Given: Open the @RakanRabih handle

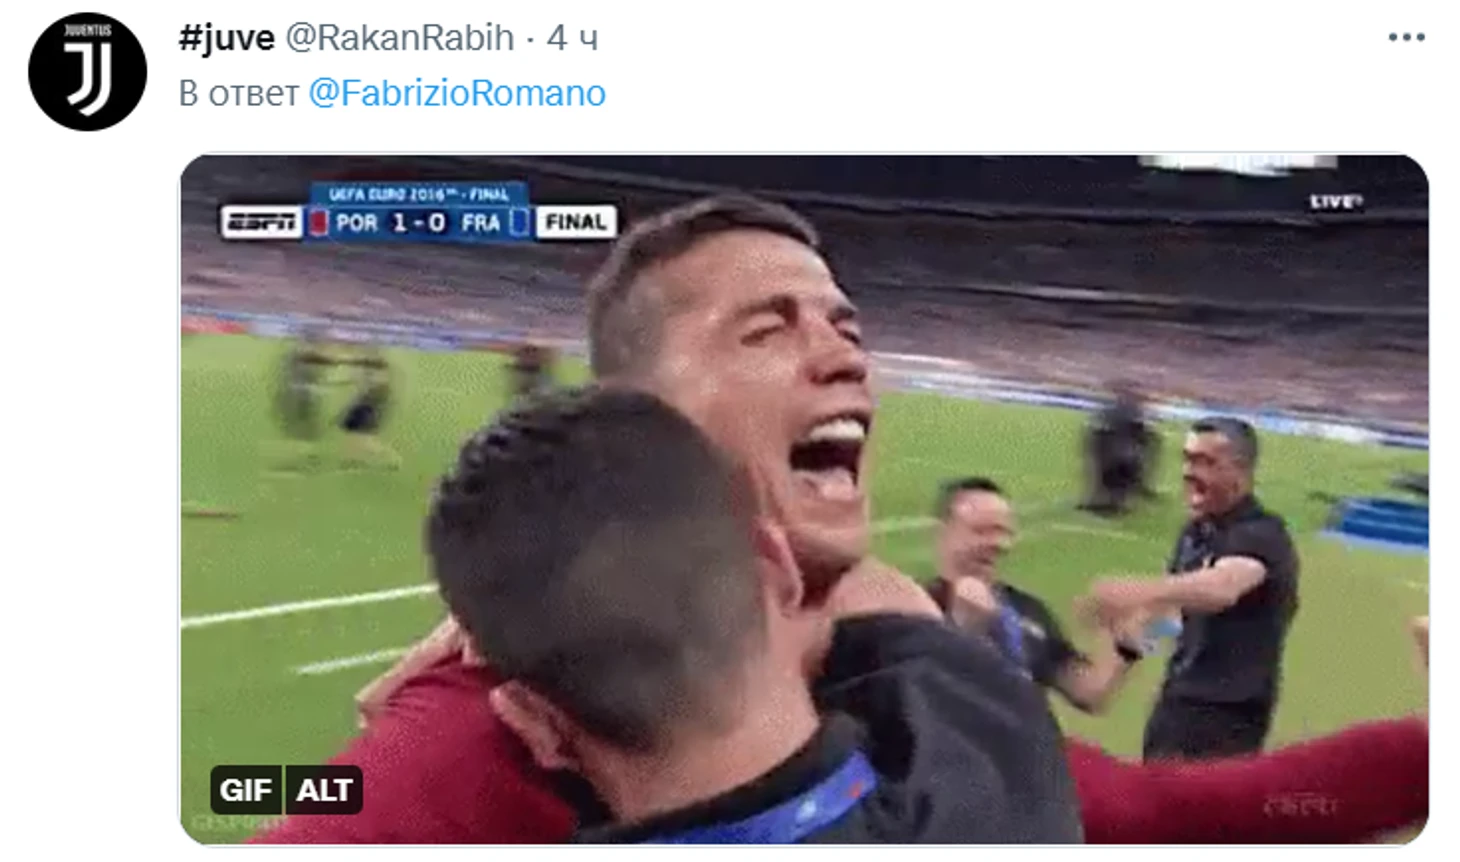Looking at the screenshot, I should pos(400,38).
